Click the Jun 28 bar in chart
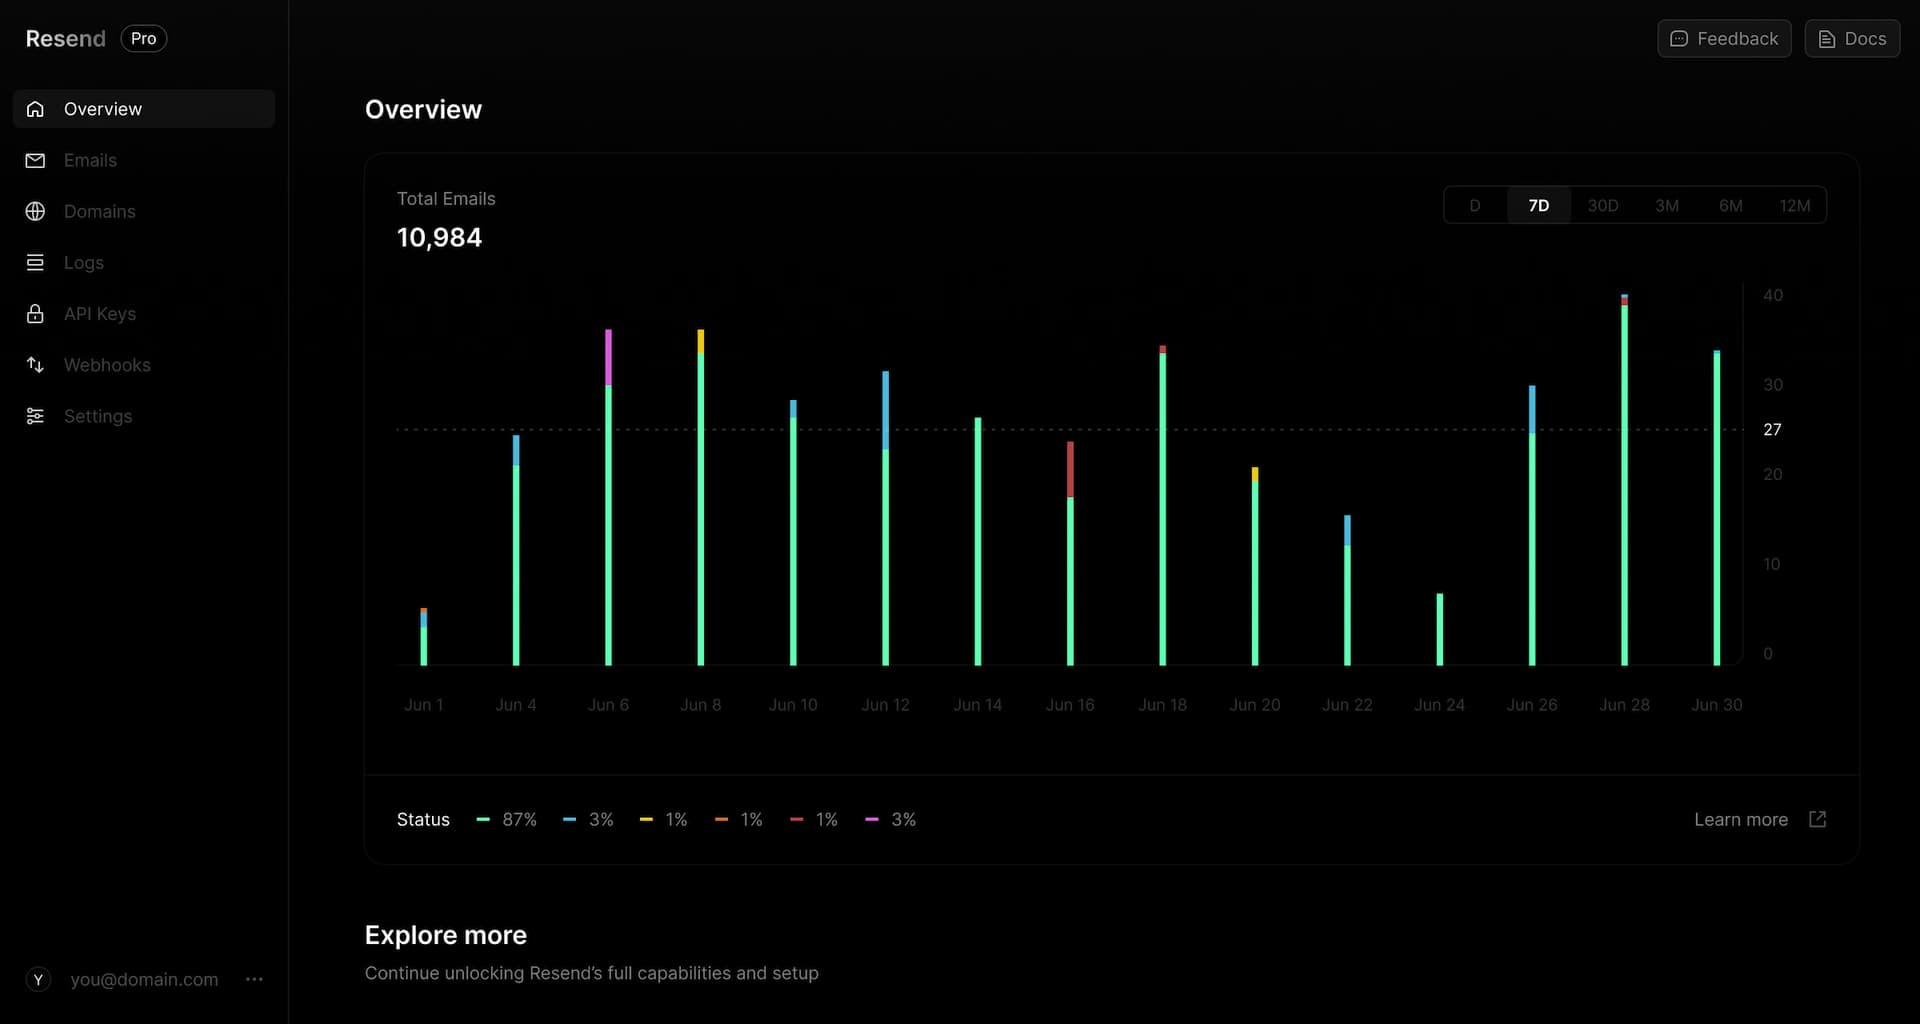 [x=1624, y=480]
